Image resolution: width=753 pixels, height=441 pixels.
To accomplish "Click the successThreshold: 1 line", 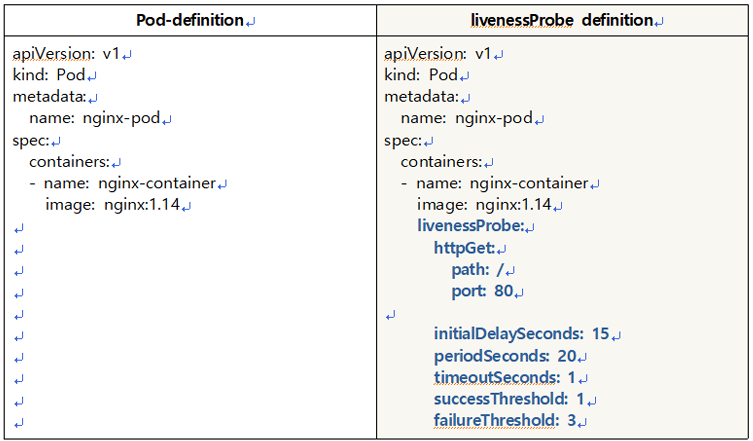I will tap(509, 400).
